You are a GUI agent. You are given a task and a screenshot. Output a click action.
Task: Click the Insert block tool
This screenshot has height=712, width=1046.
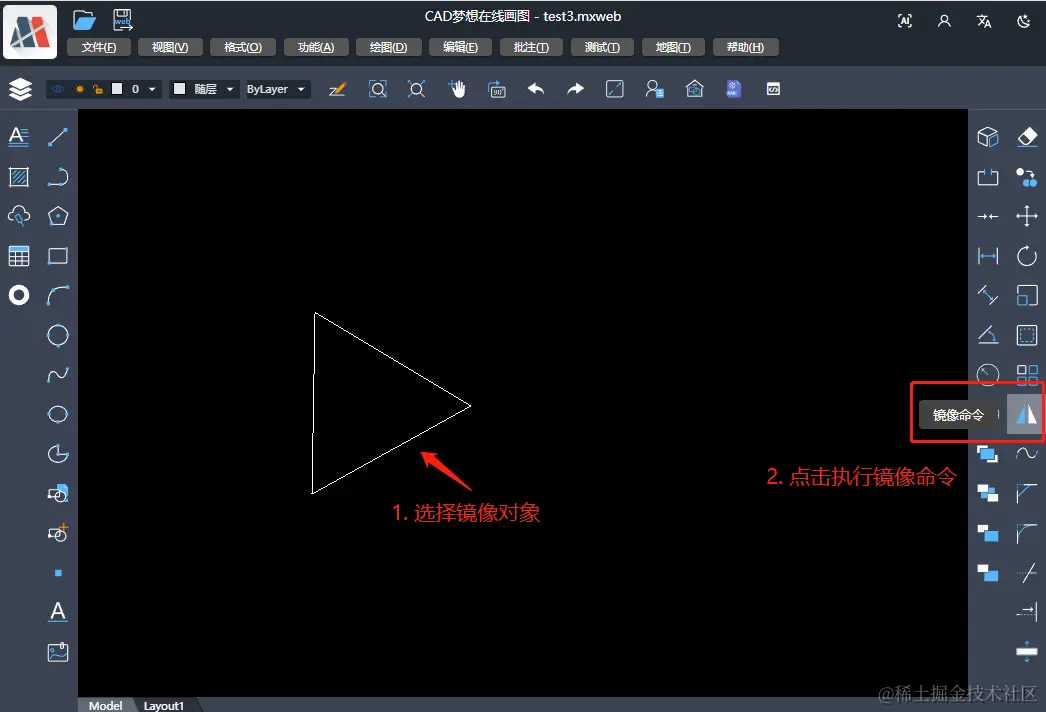pos(58,494)
